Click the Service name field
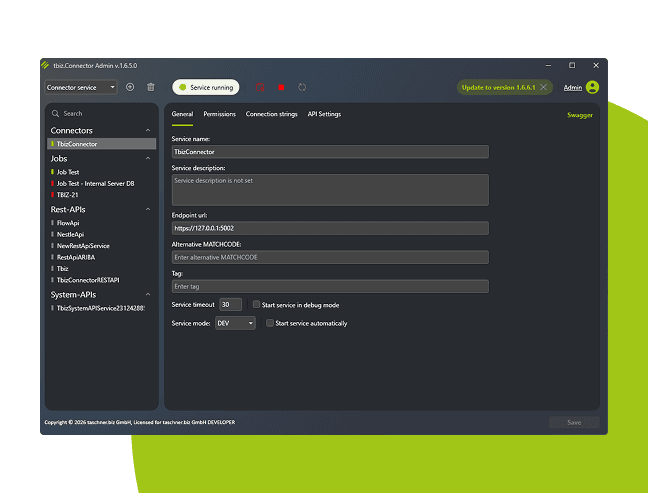This screenshot has width=648, height=493. (x=330, y=152)
